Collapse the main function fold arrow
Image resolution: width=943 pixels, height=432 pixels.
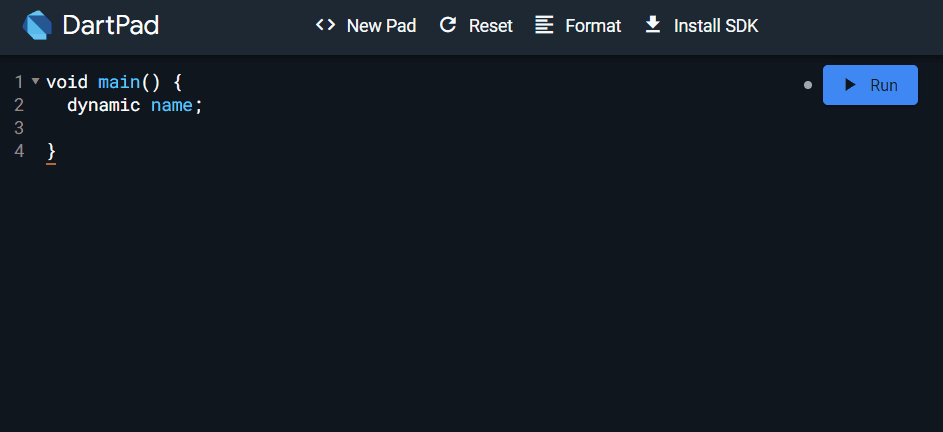pyautogui.click(x=35, y=81)
